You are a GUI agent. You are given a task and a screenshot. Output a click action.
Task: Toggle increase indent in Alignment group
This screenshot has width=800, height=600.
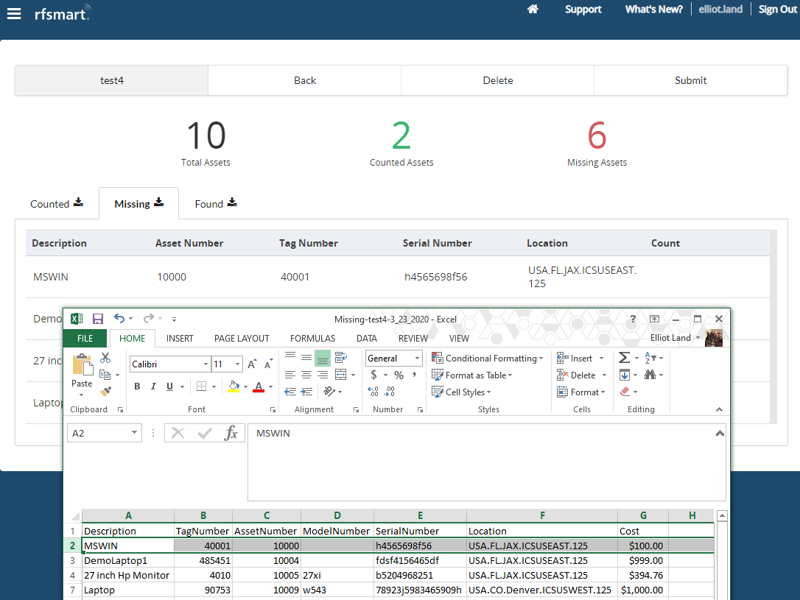pos(307,392)
